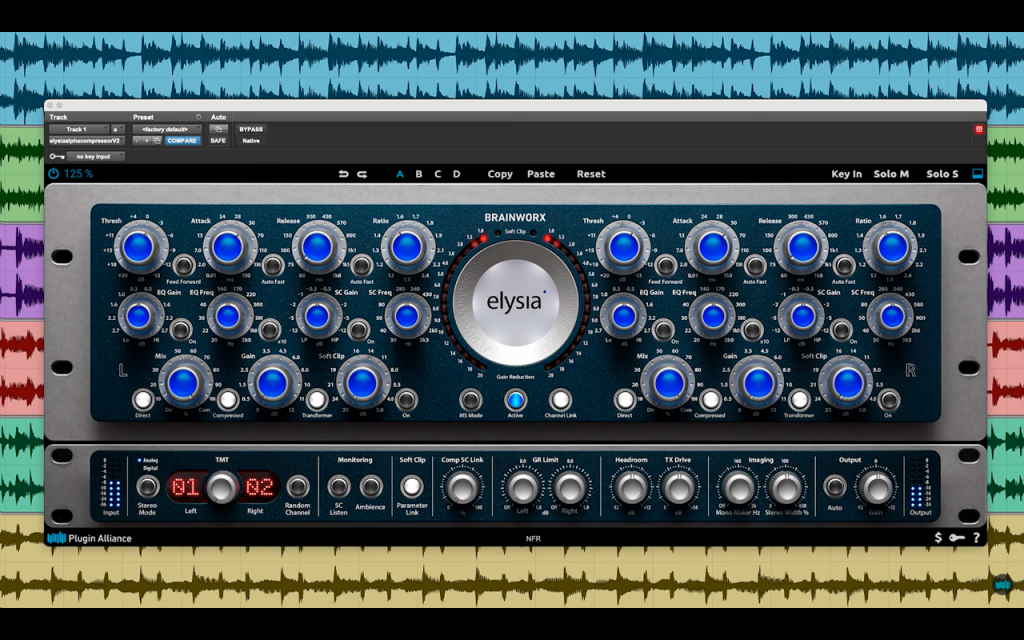Select preset slot C
The image size is (1024, 640).
pos(438,174)
